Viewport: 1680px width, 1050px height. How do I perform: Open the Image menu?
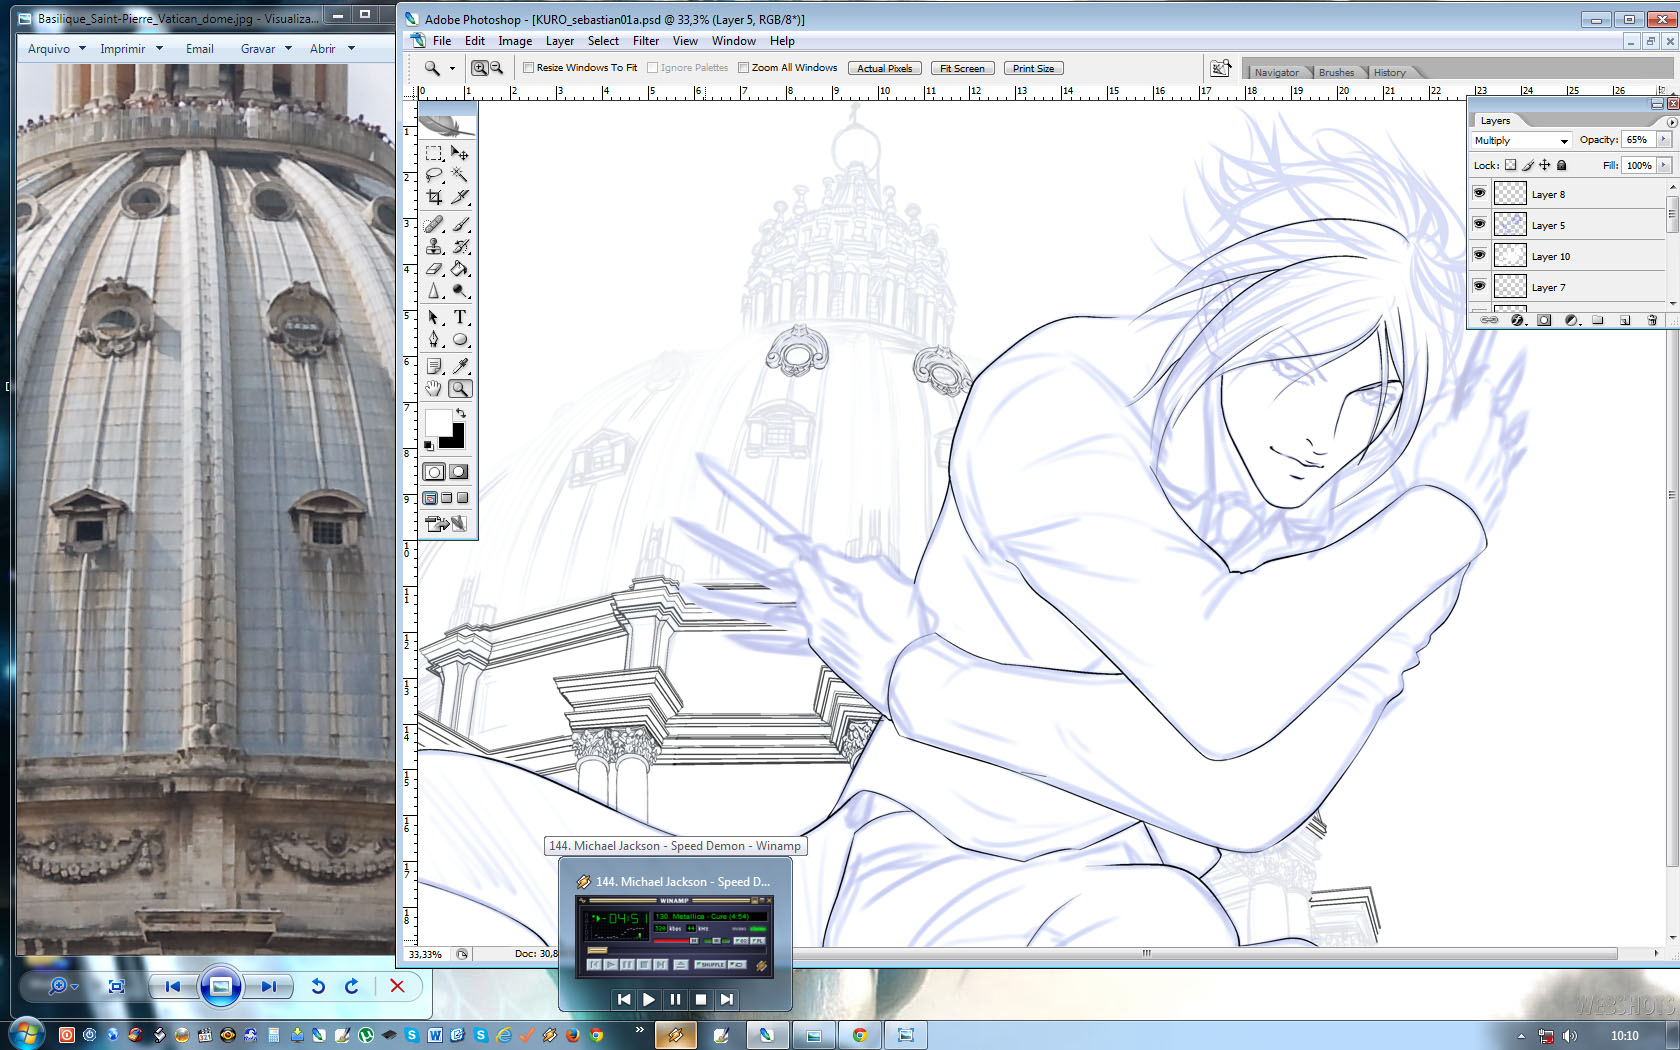click(515, 41)
